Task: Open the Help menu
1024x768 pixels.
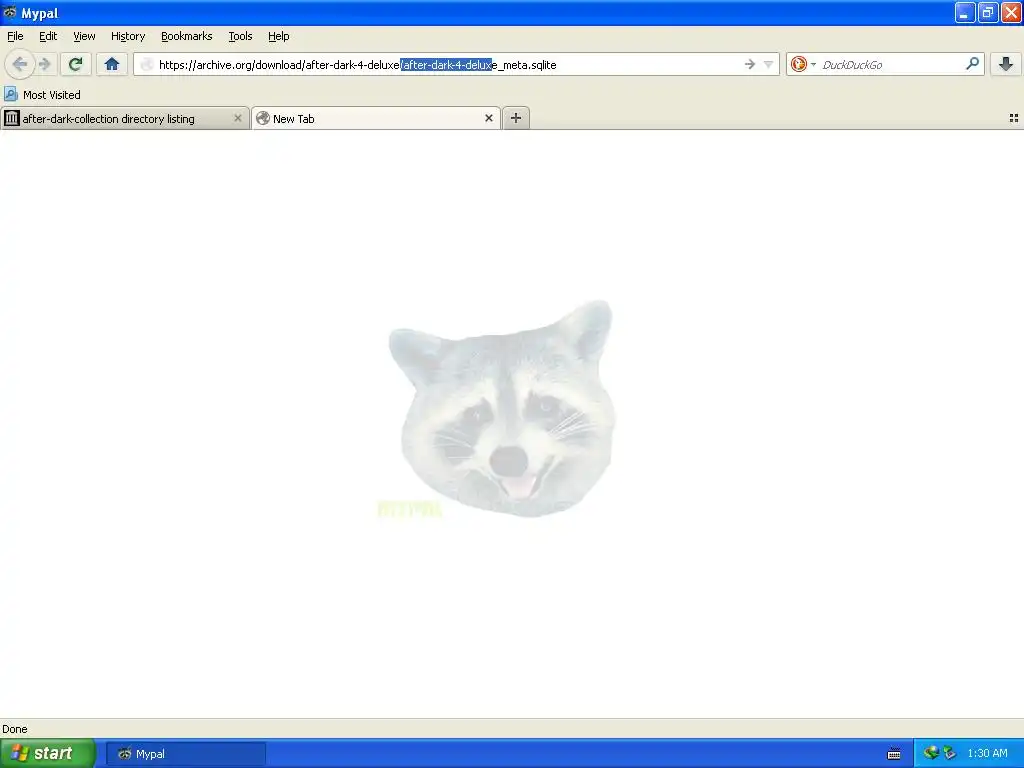Action: tap(278, 36)
